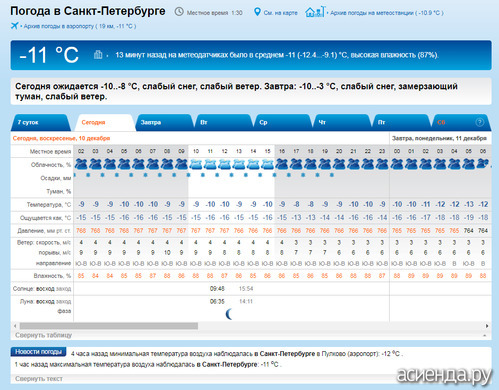This screenshot has height=390, width=499.
Task: Click the snowflake precipitation mark under hour 19
Action: (332, 175)
